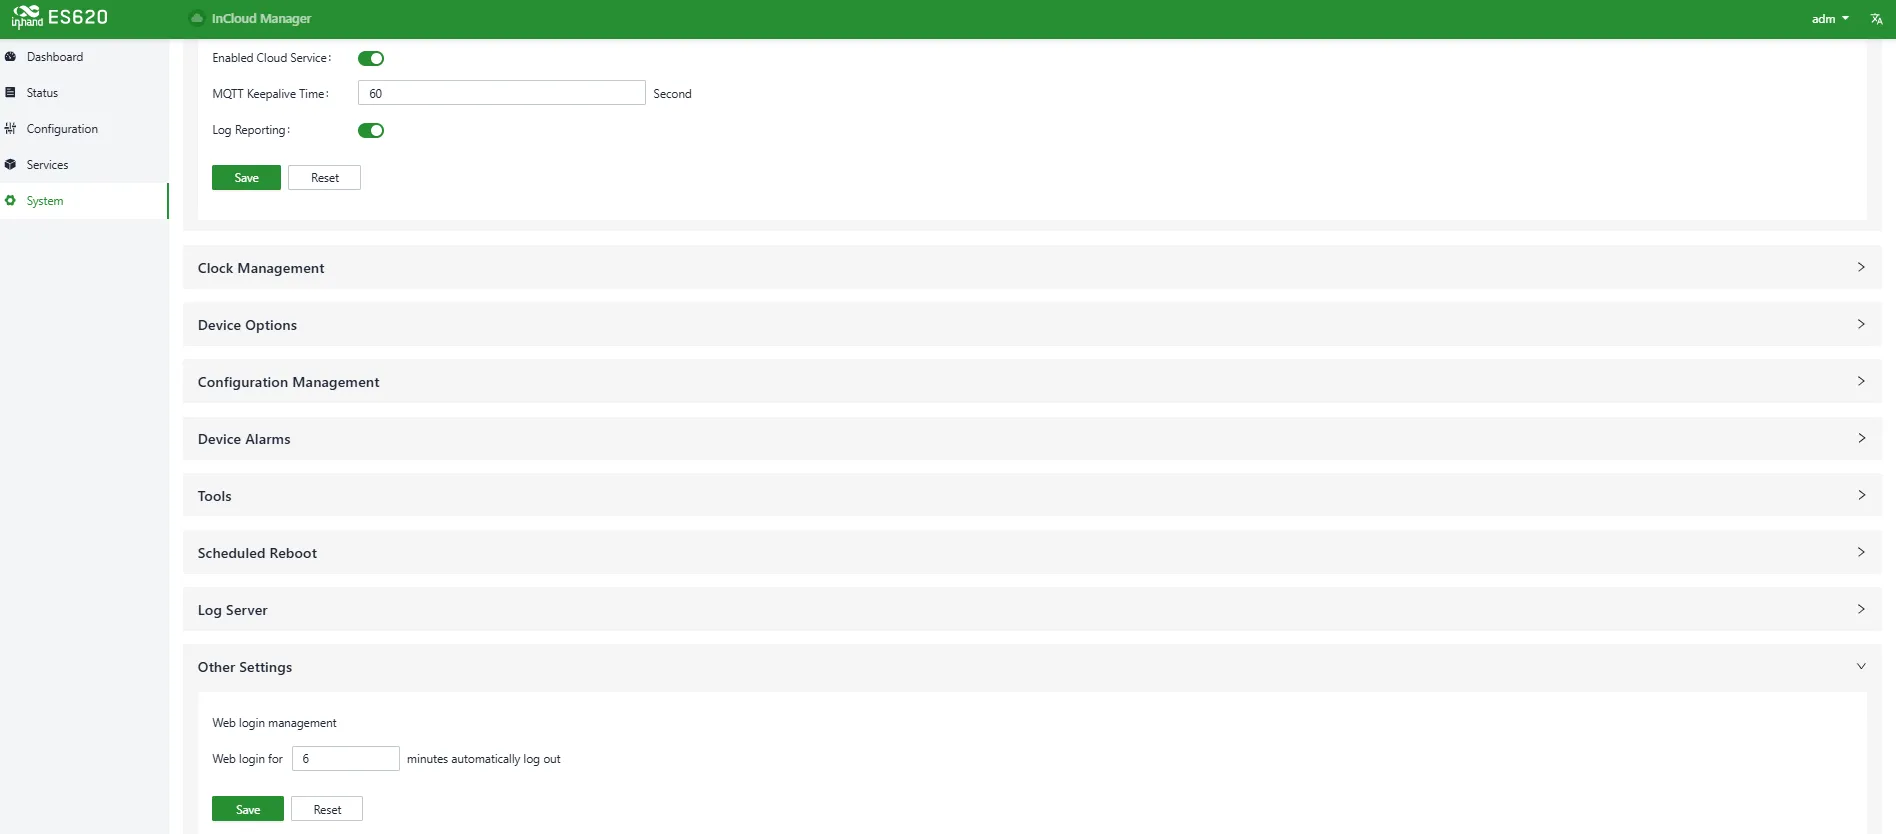Click the System gear icon

pos(10,201)
